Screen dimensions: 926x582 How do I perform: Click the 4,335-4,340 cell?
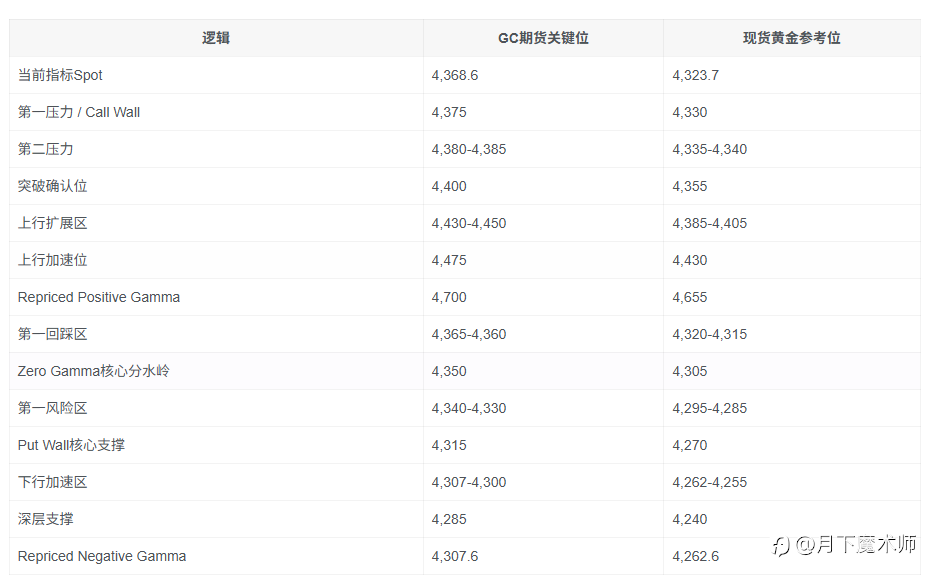point(710,149)
